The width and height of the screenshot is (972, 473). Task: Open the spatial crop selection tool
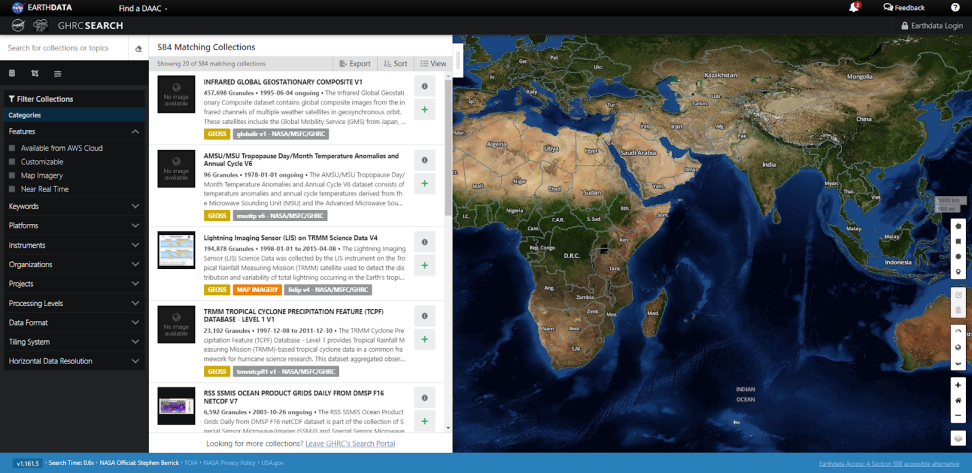35,73
